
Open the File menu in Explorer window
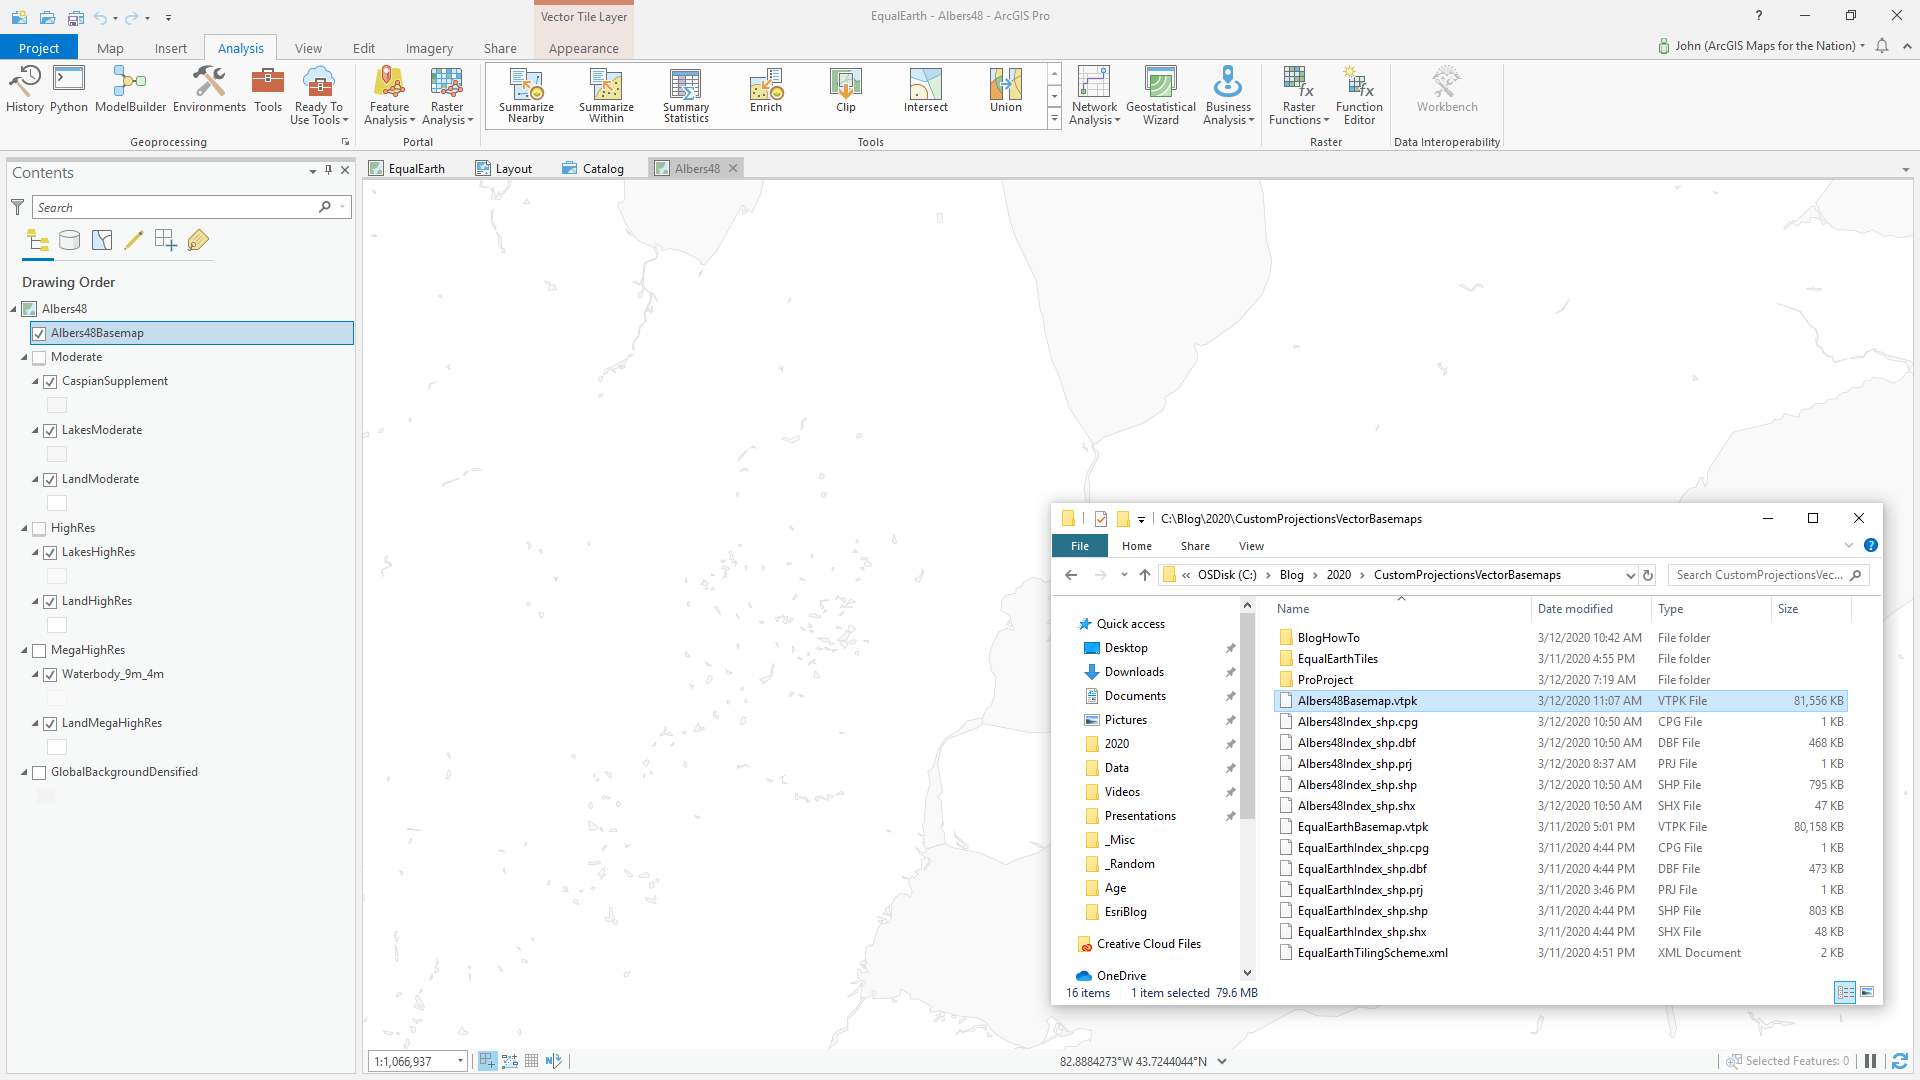pyautogui.click(x=1080, y=546)
